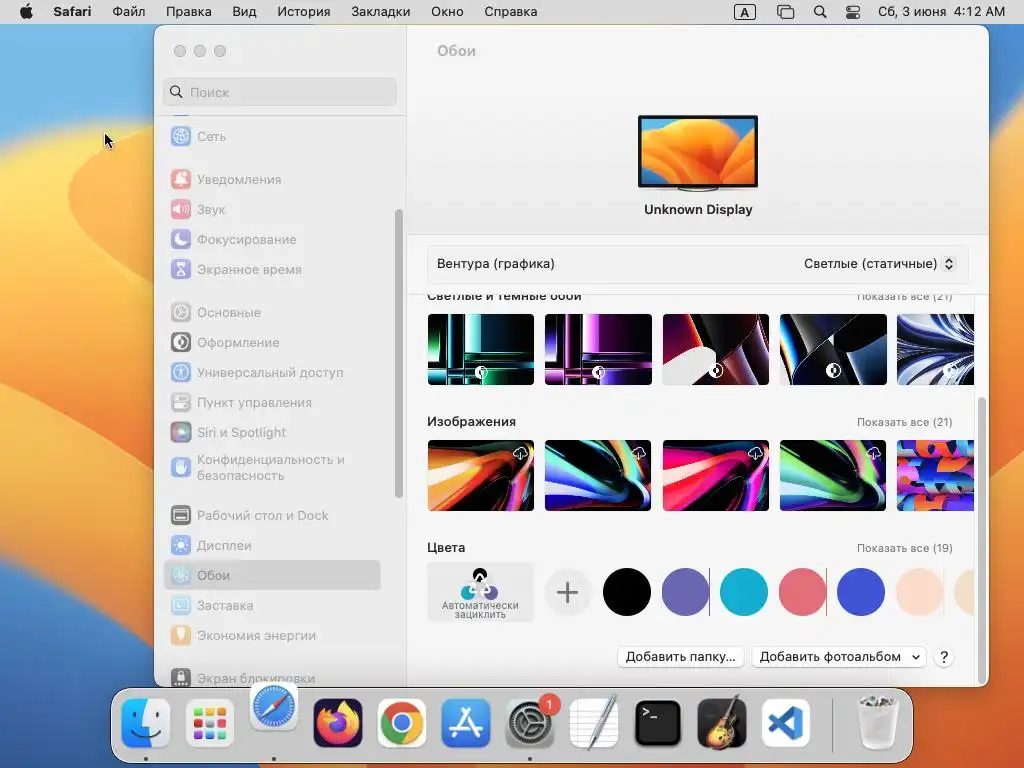Click the Заставка screensaver icon
1024x768 pixels.
click(181, 605)
